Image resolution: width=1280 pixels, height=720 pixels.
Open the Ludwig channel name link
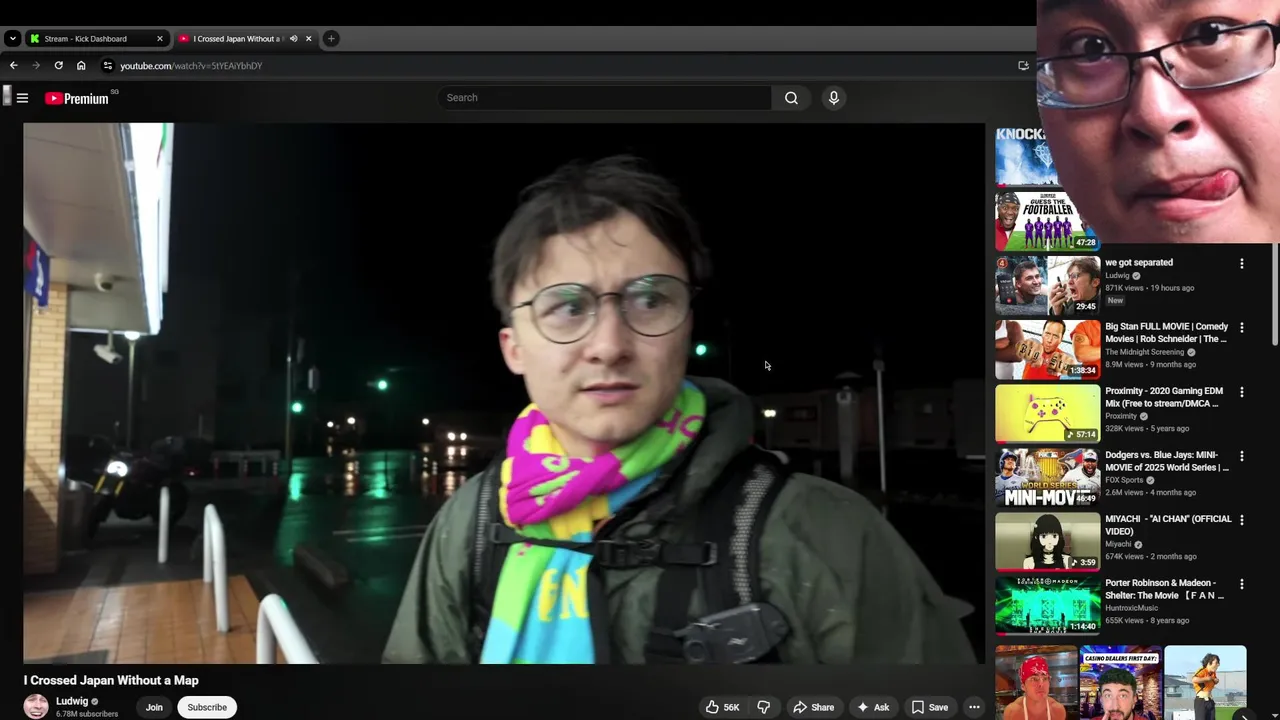point(72,701)
